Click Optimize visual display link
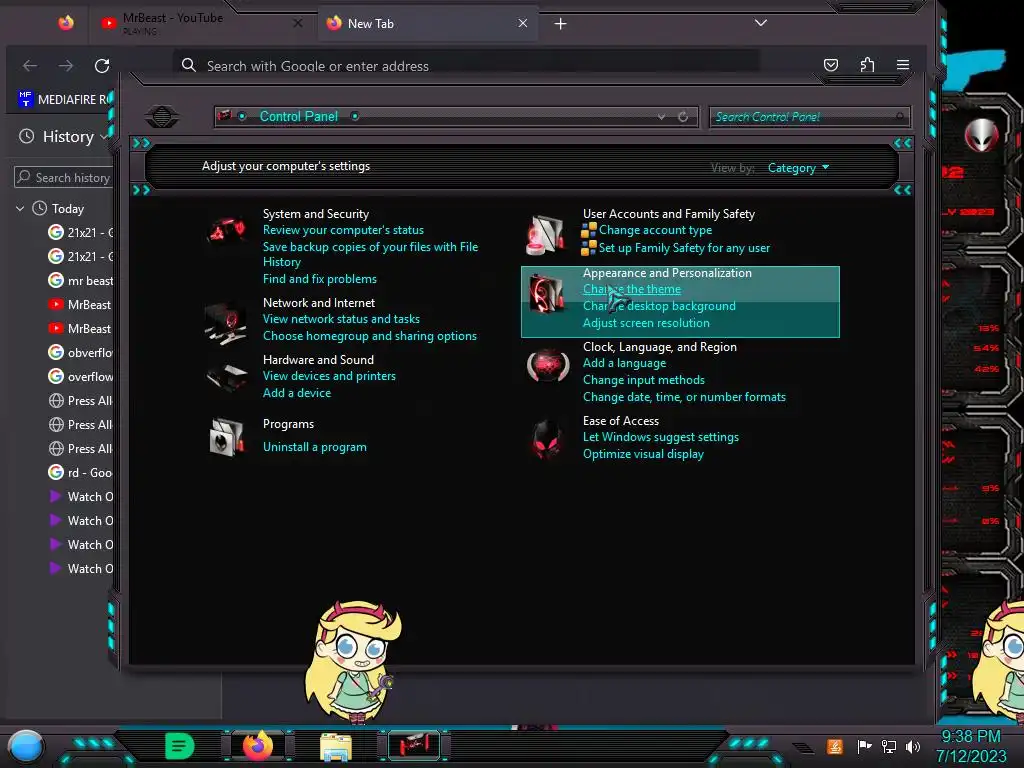1024x768 pixels. pyautogui.click(x=643, y=454)
